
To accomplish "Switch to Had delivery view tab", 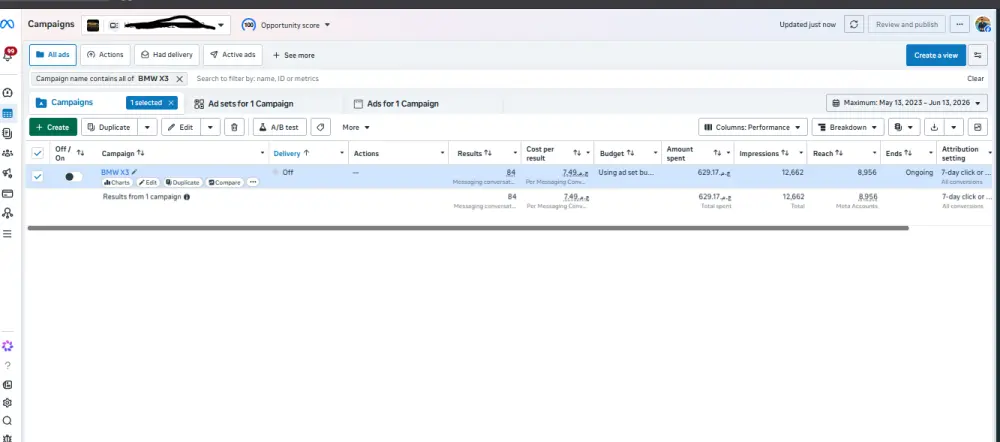I will coord(167,55).
